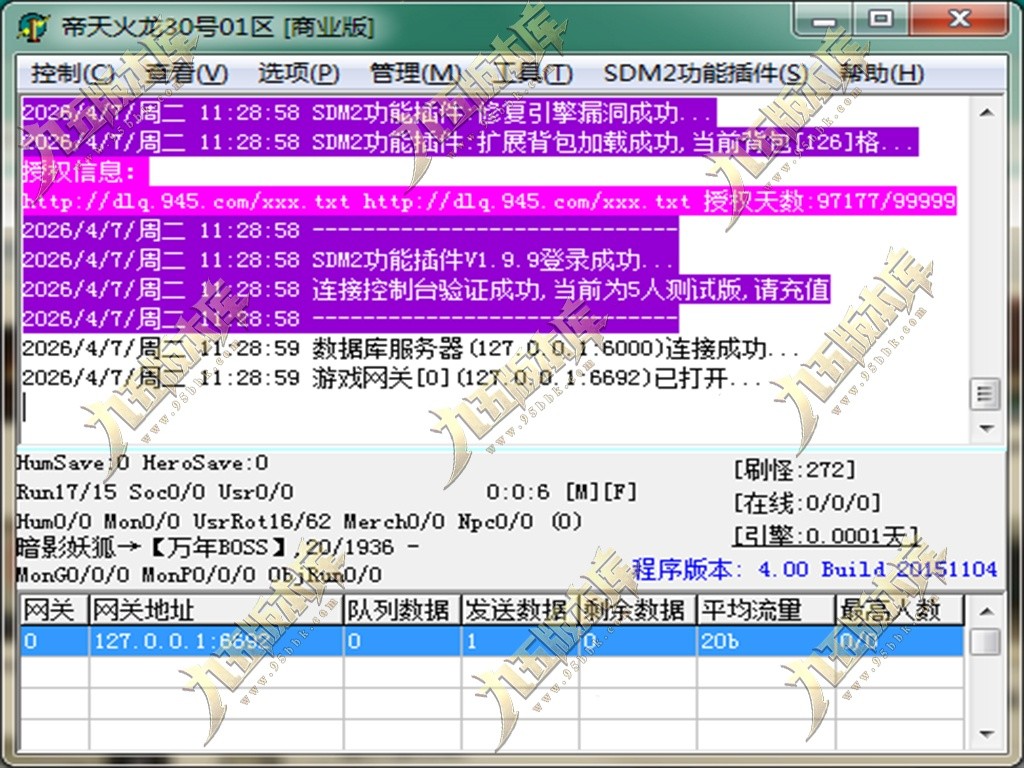Click the log scrollbar thumb
Image resolution: width=1024 pixels, height=768 pixels.
click(x=986, y=394)
